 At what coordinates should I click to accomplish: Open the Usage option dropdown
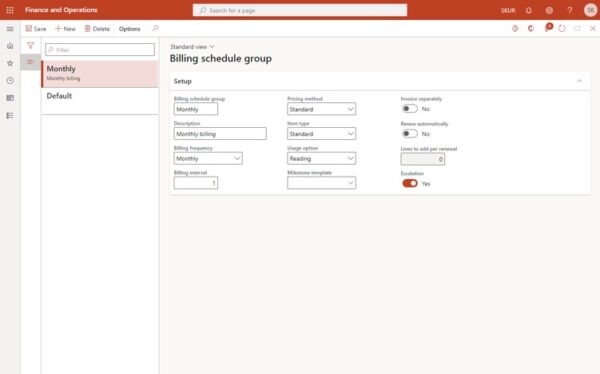tap(321, 158)
